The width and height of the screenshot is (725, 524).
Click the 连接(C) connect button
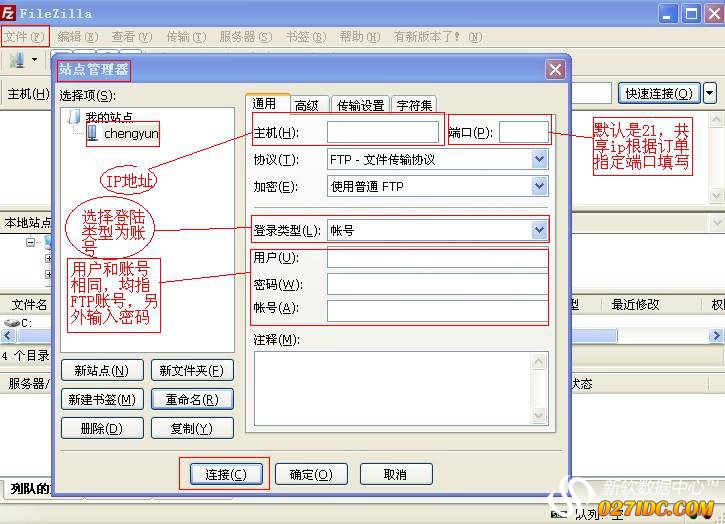pos(226,474)
